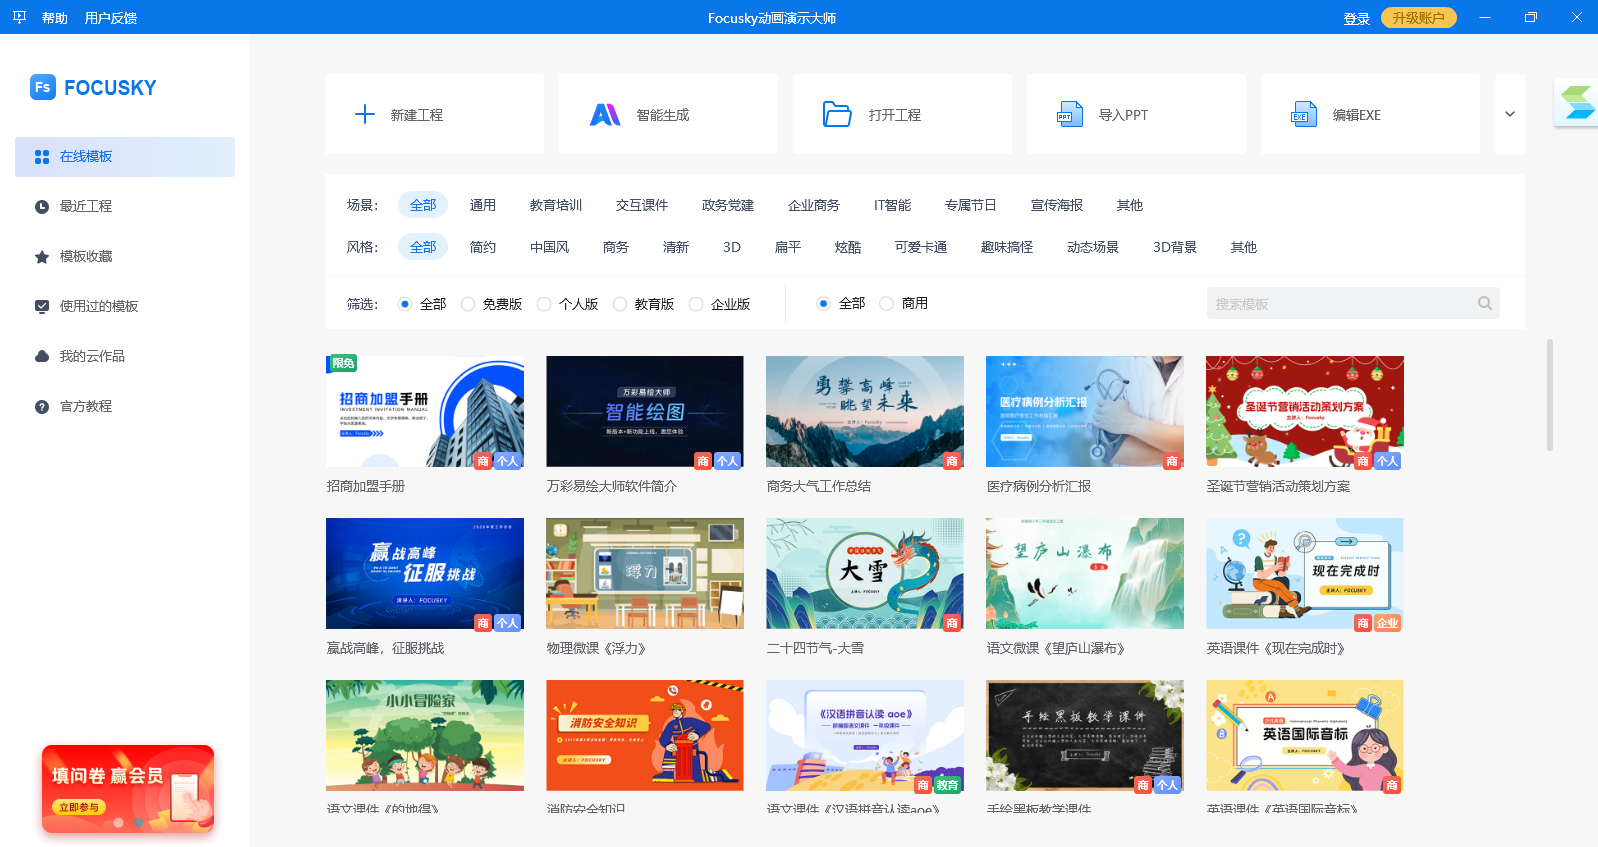
Task: Click the magnifier search icon in the search box
Action: pyautogui.click(x=1485, y=303)
